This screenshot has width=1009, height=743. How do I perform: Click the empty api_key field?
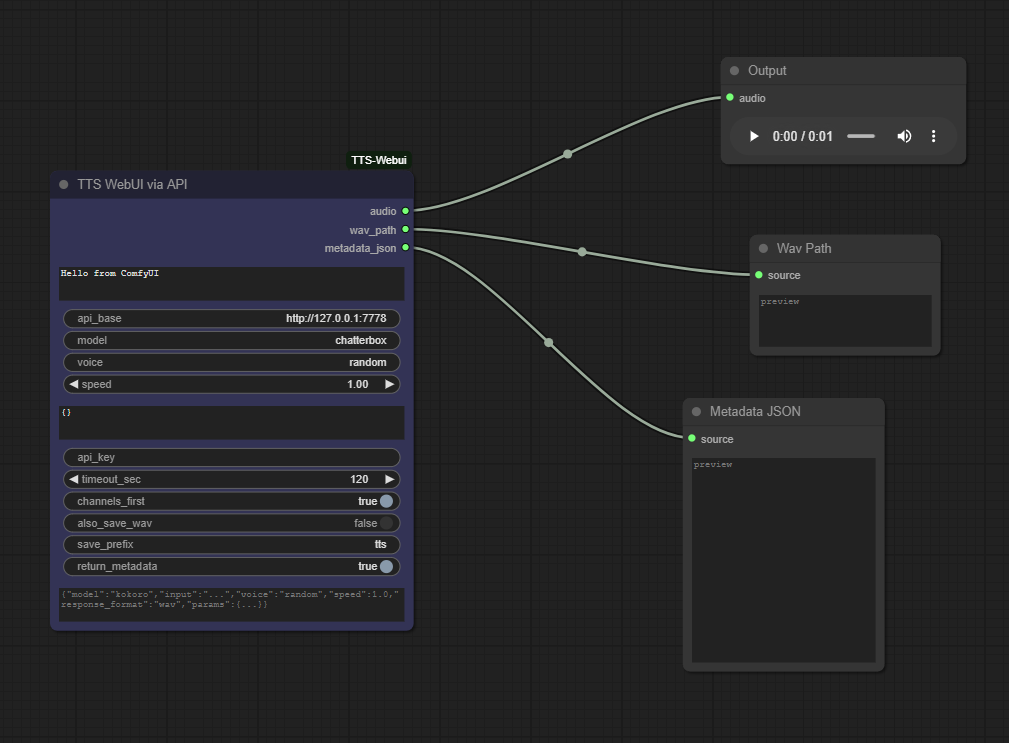(x=232, y=457)
